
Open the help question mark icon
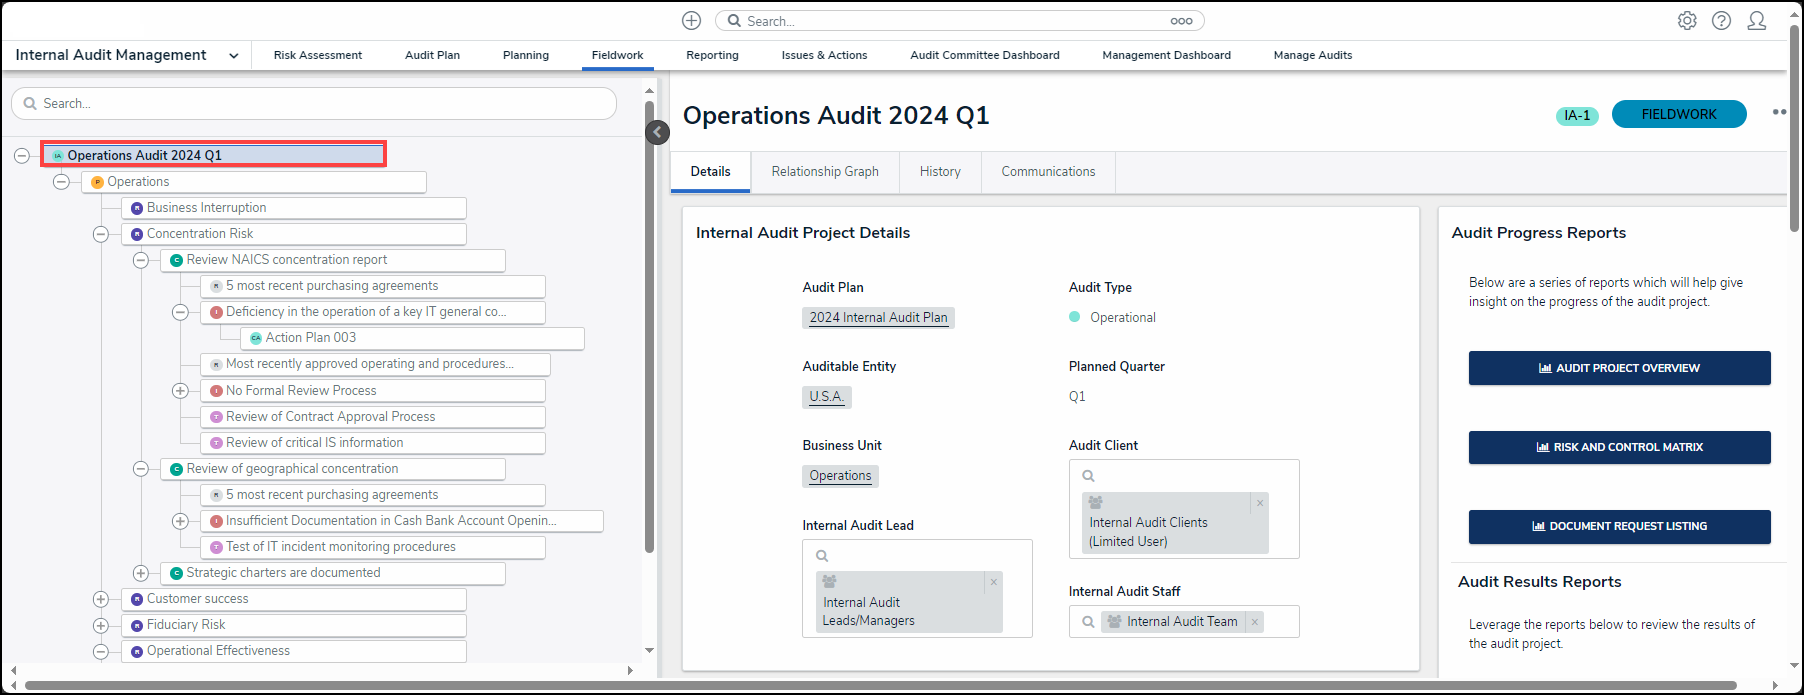tap(1721, 21)
